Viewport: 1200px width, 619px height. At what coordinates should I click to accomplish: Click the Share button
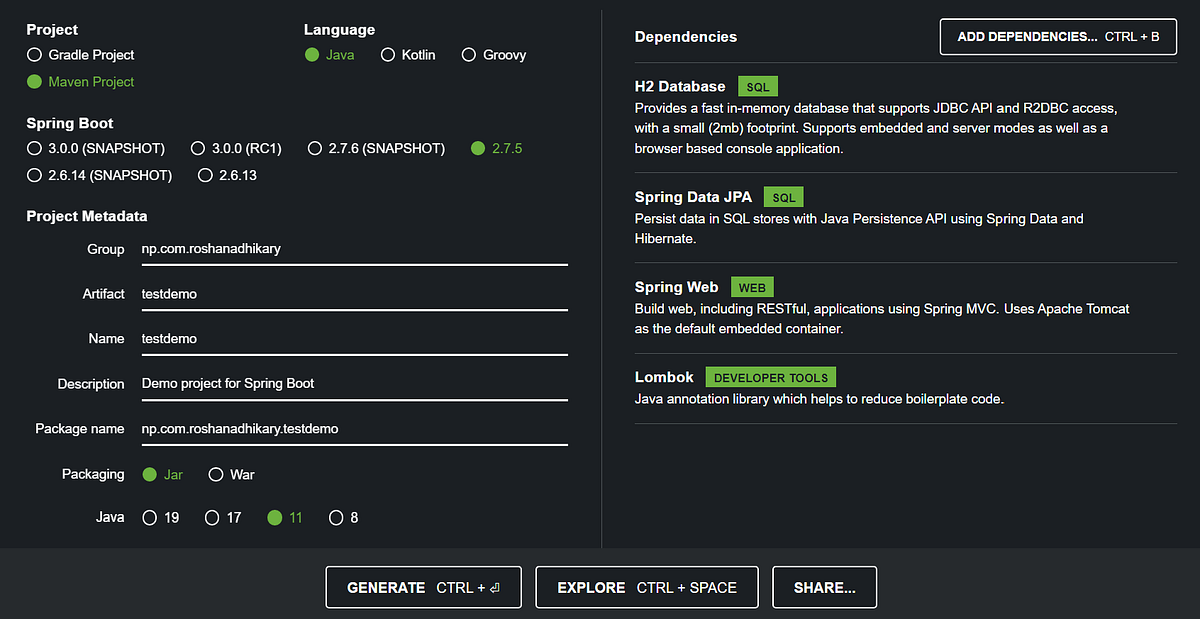coord(825,588)
